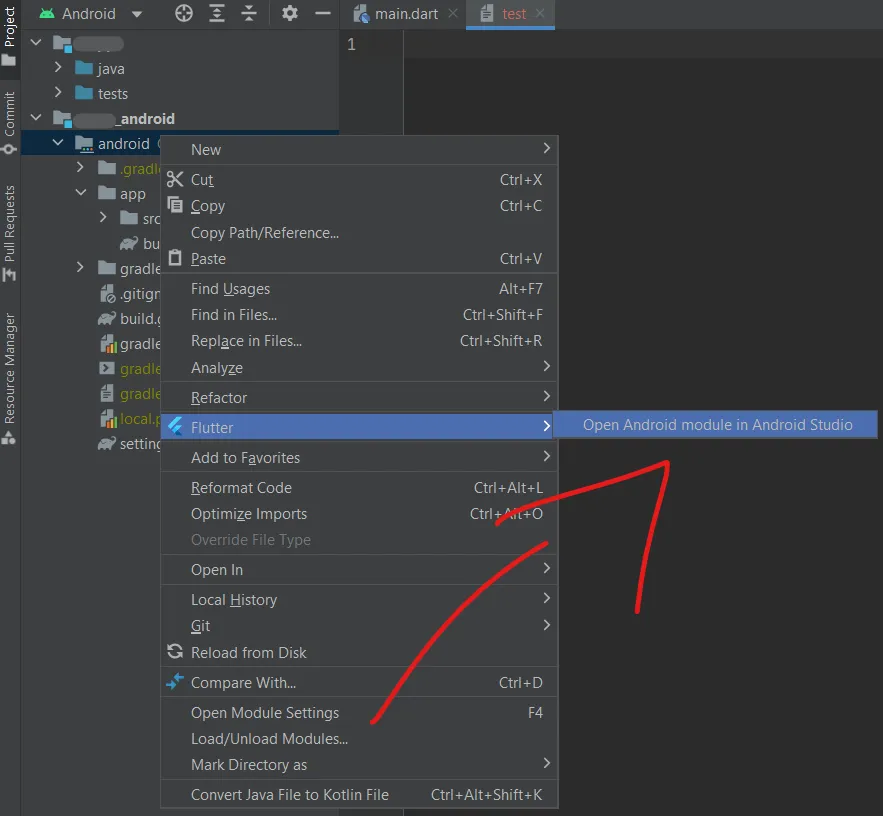The width and height of the screenshot is (883, 816).
Task: Select Load/Unload Modules…
Action: pos(359,738)
